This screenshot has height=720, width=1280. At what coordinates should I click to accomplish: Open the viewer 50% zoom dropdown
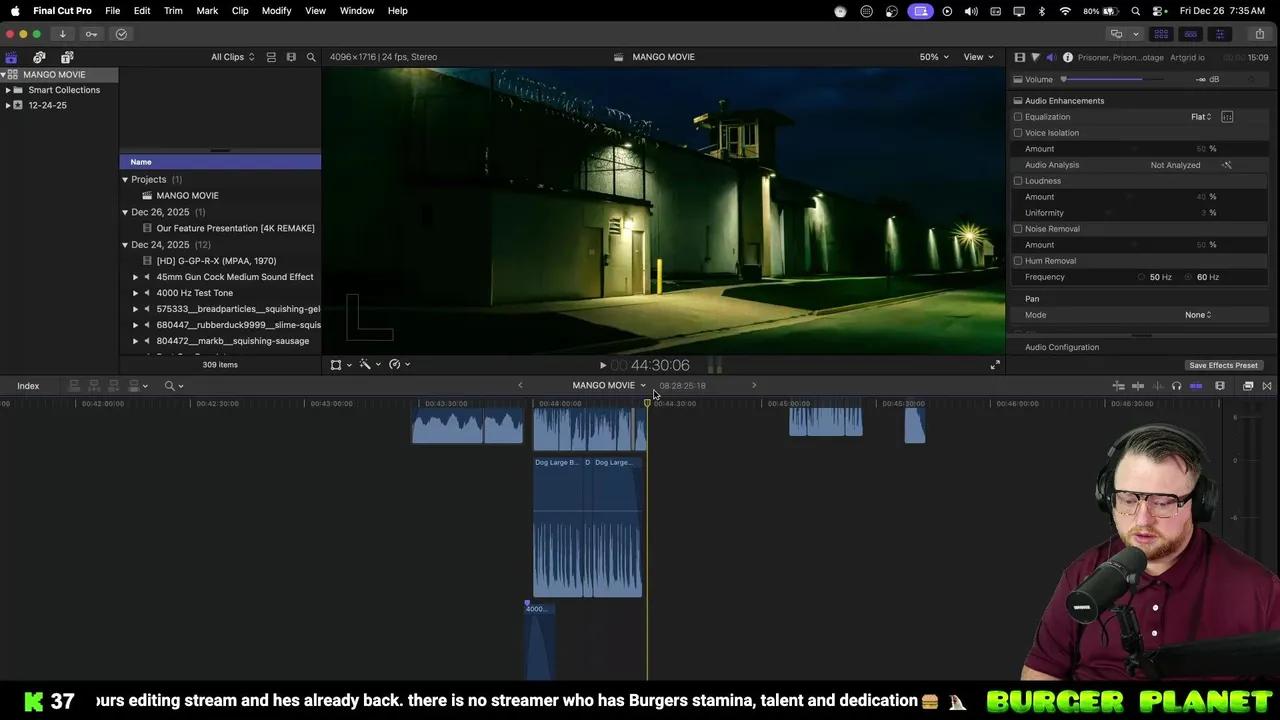coord(934,57)
